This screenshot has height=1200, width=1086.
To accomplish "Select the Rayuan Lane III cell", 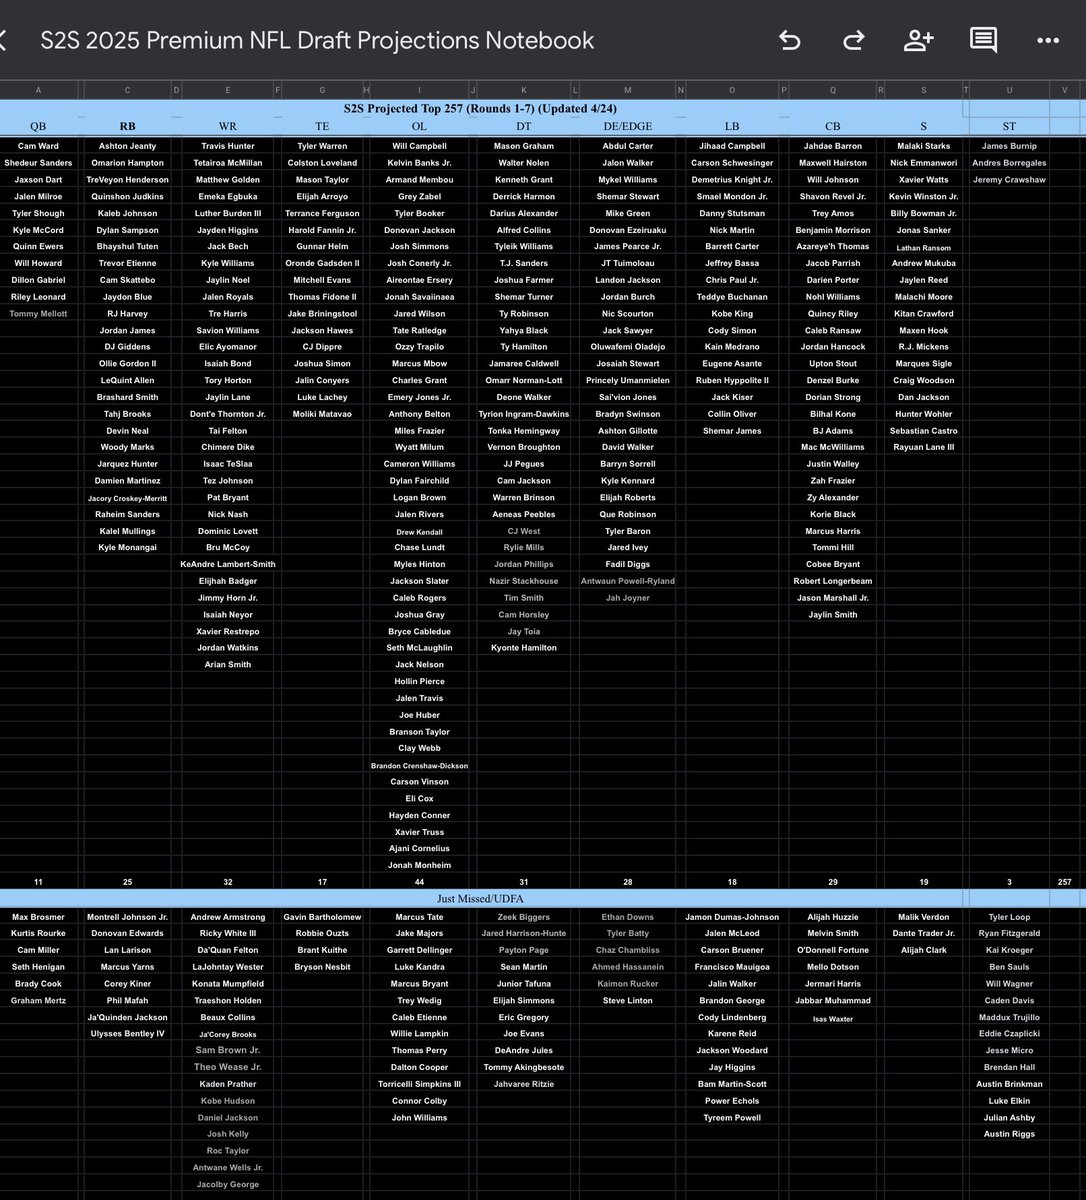I will coord(923,448).
